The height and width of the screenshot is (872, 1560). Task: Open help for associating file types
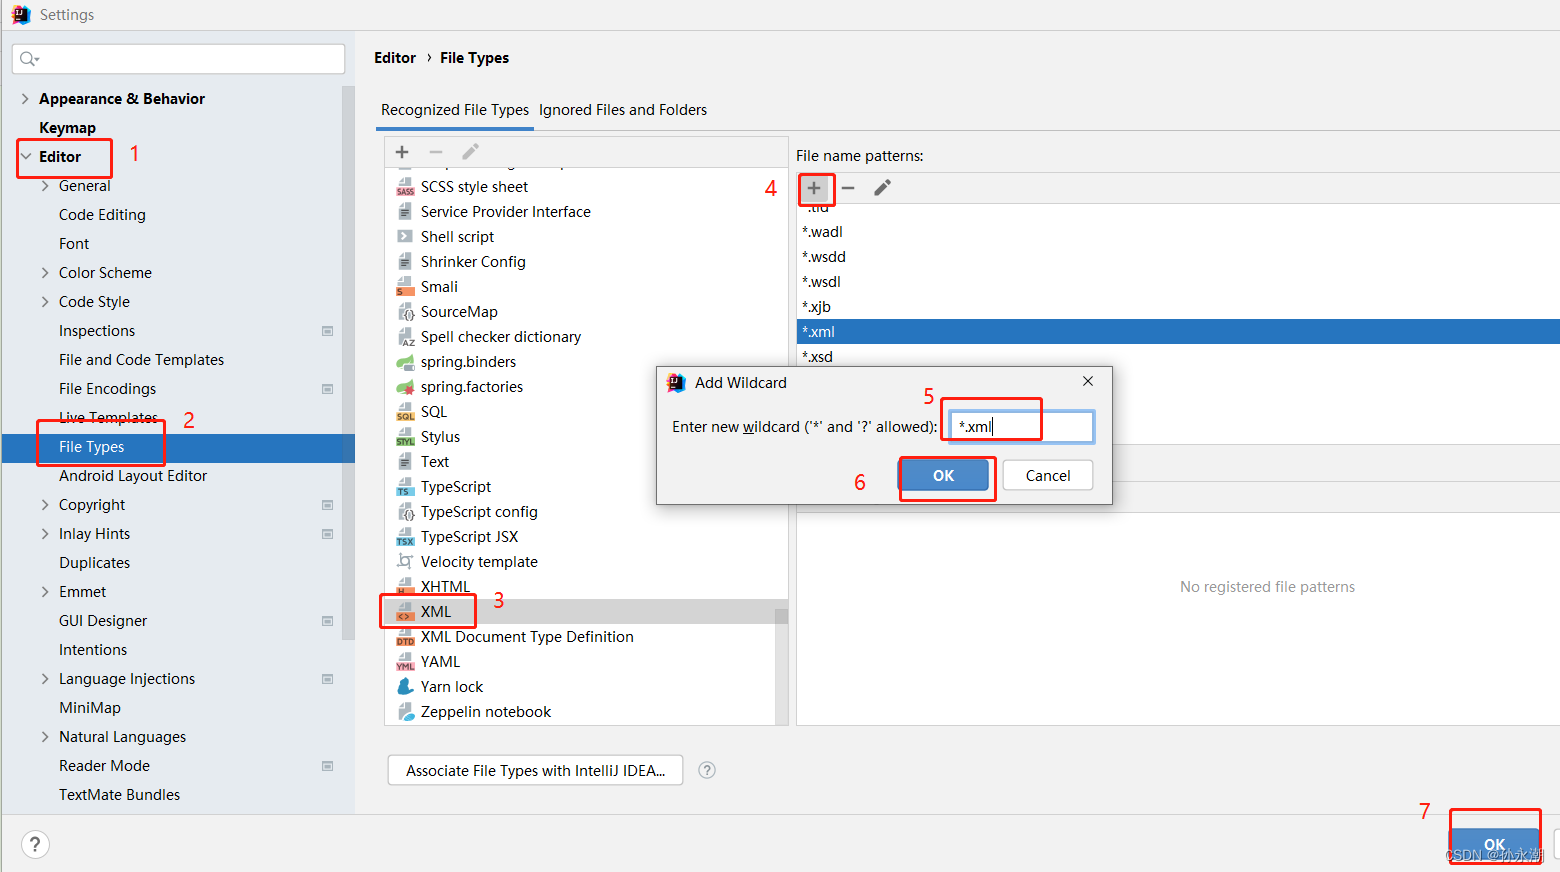point(707,770)
